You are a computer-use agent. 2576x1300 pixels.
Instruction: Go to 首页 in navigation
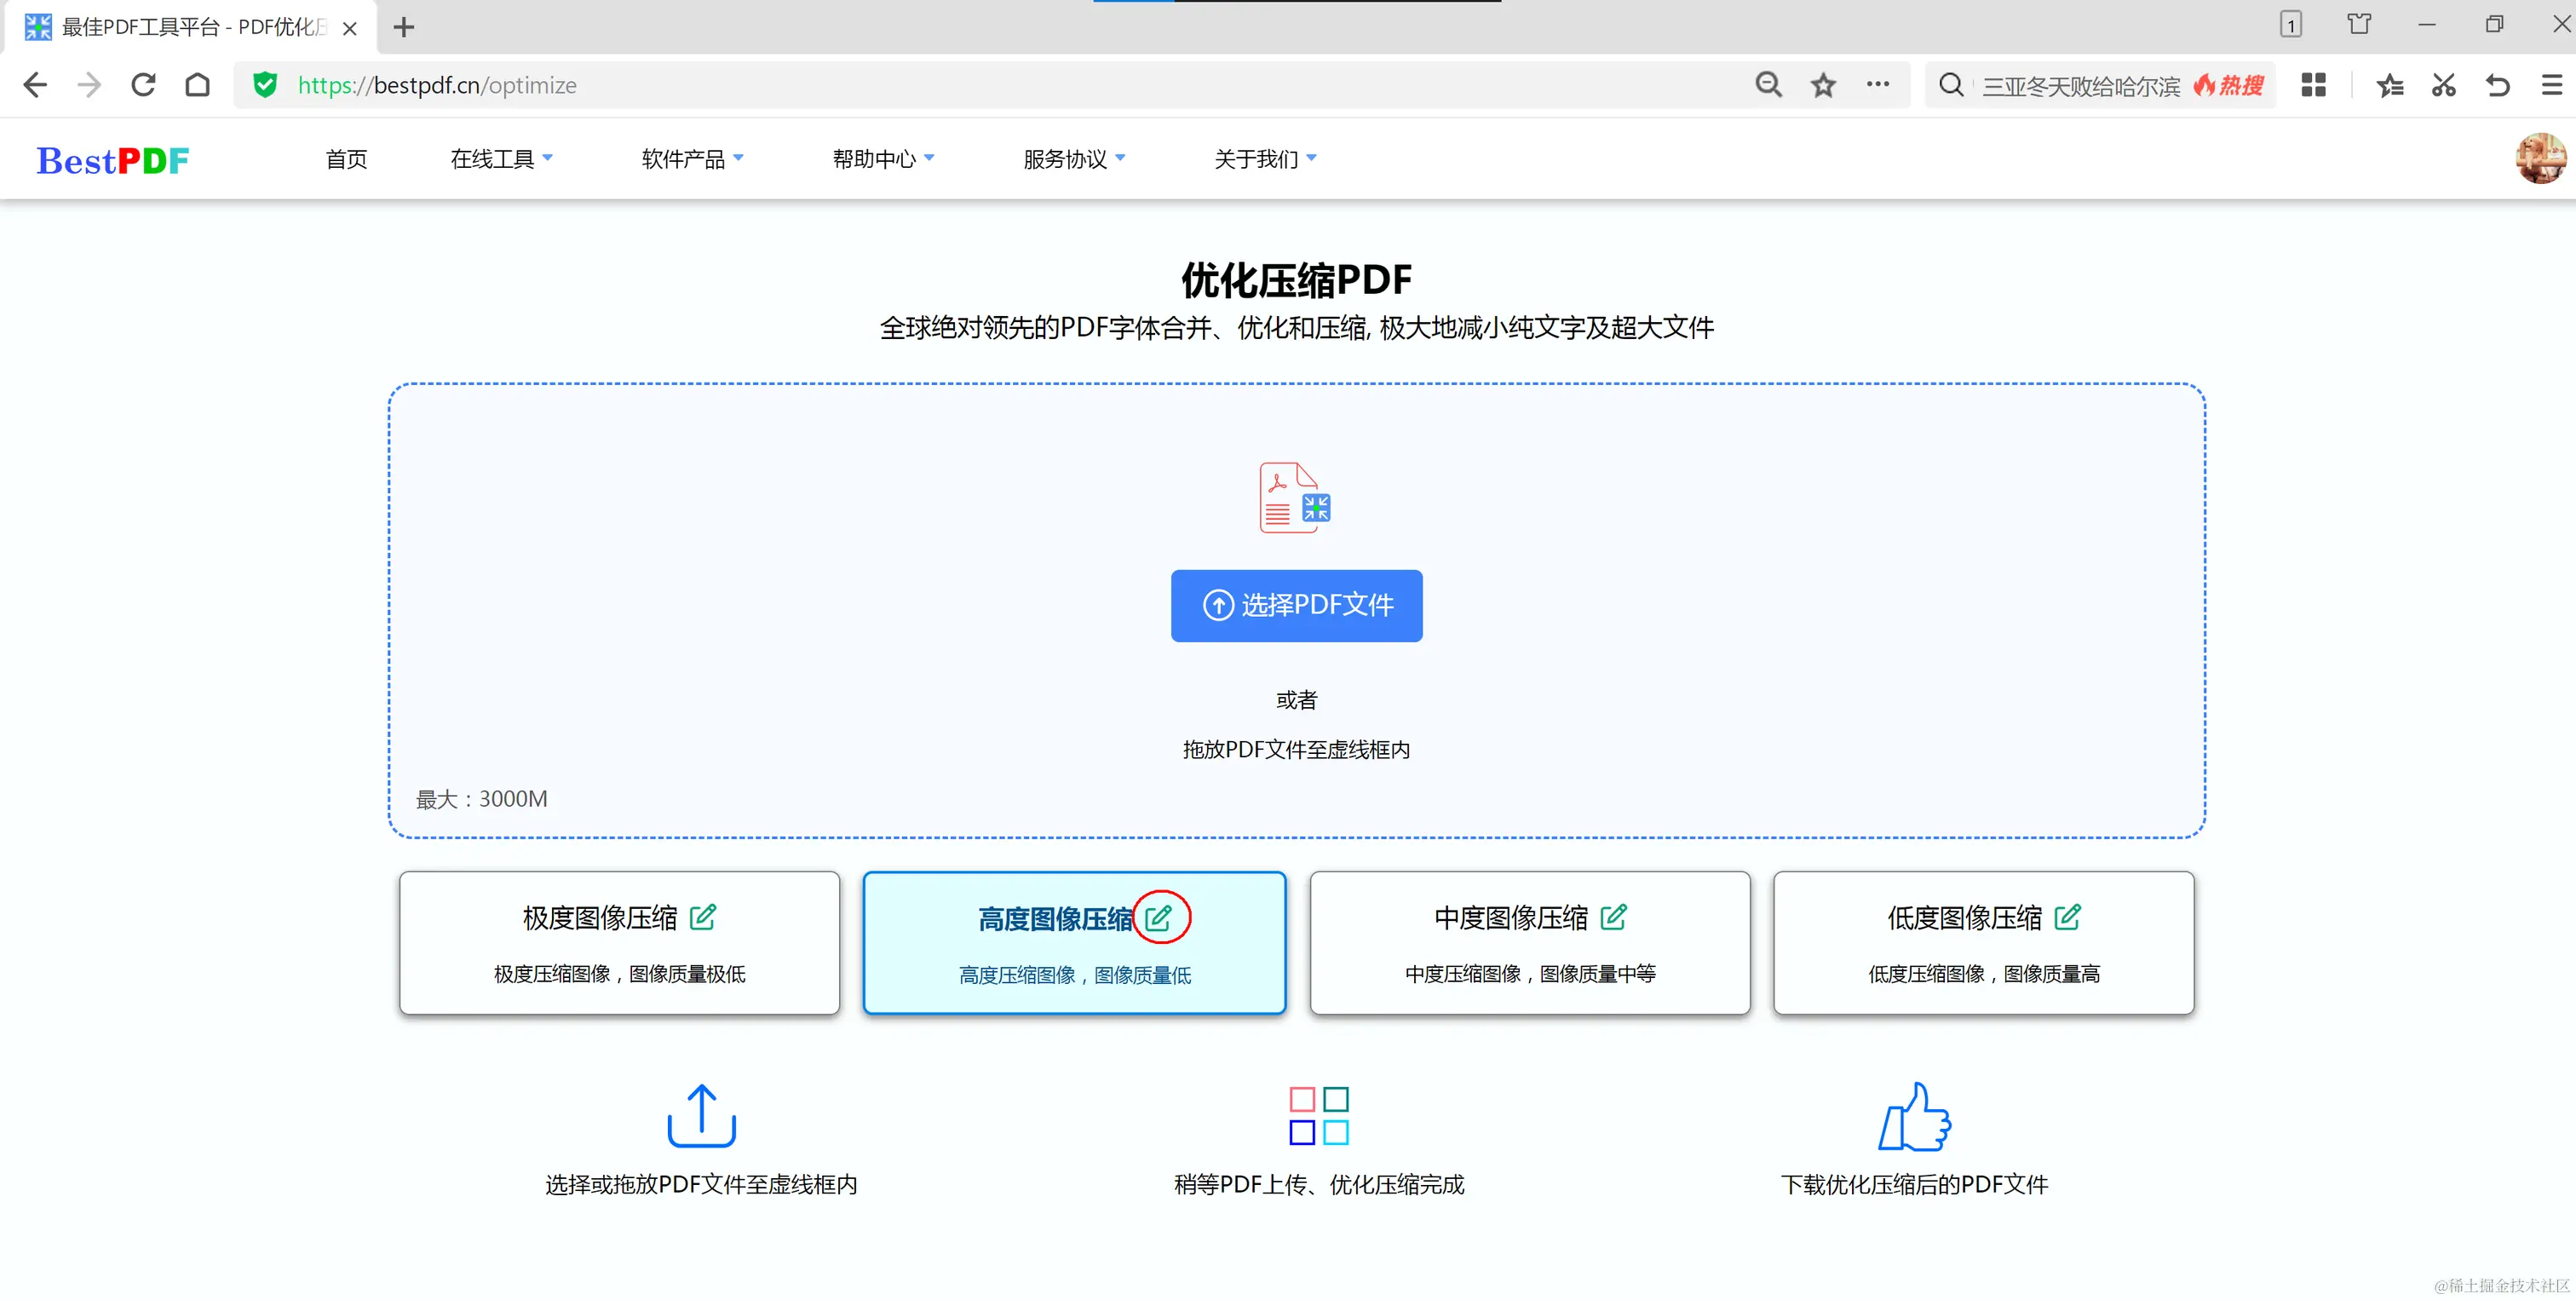point(346,159)
